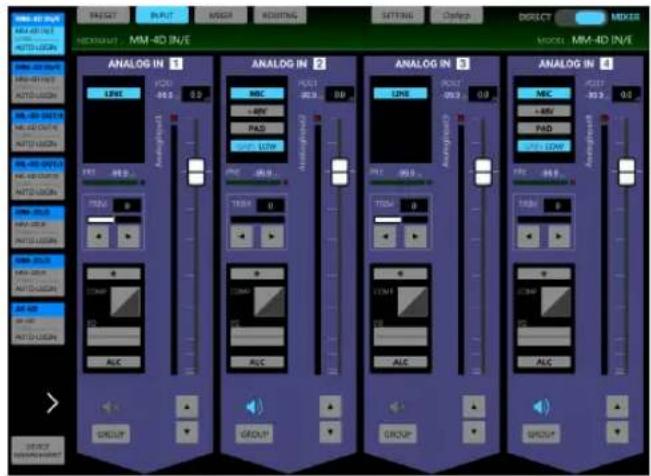Viewport: 651px width, 476px height.
Task: Click the GROUP button on Analog In 4
Action: (541, 434)
